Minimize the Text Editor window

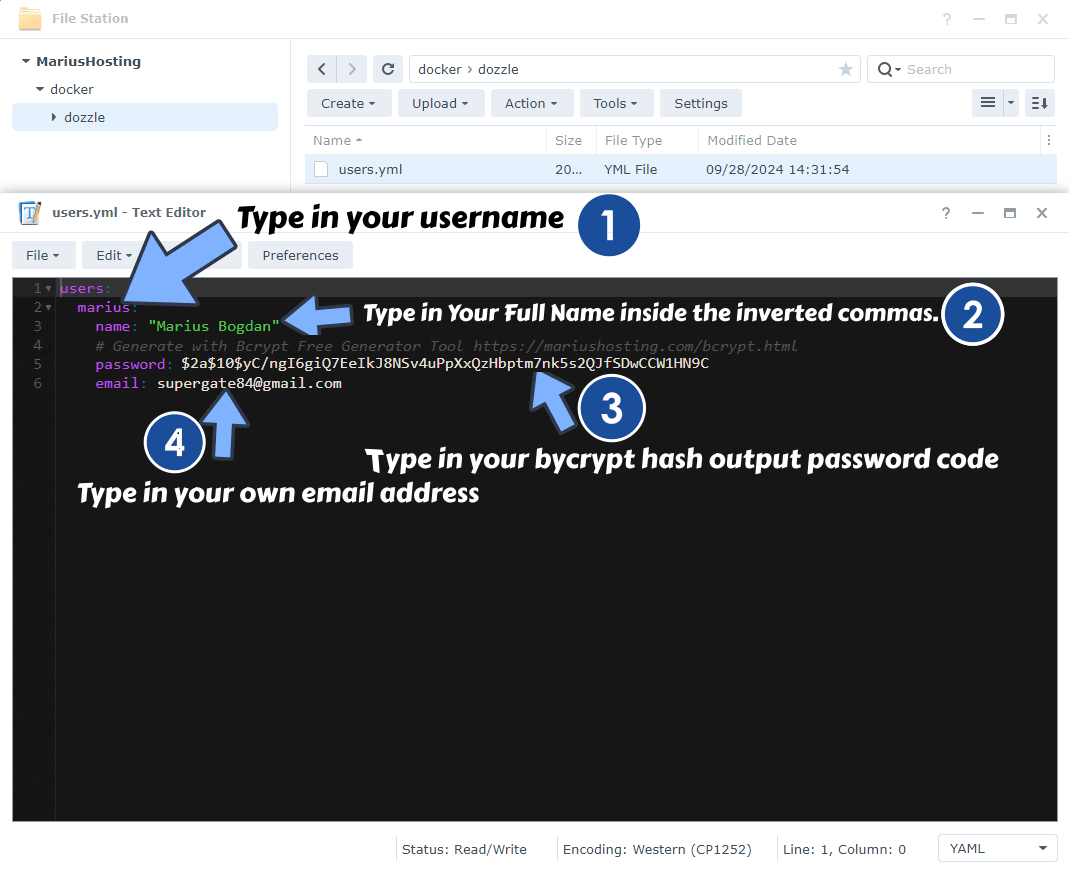pos(978,213)
